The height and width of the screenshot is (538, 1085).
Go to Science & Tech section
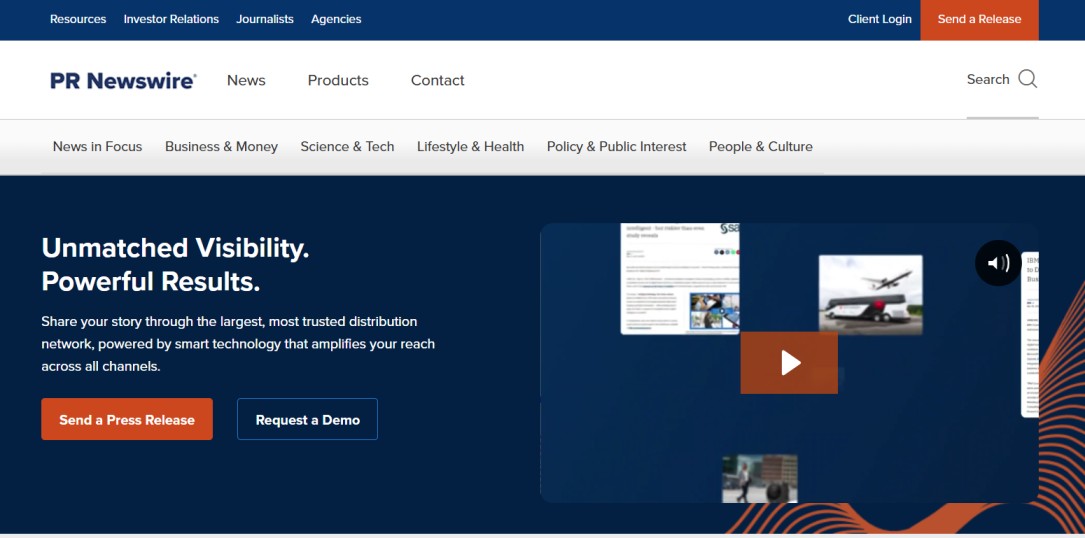click(347, 146)
